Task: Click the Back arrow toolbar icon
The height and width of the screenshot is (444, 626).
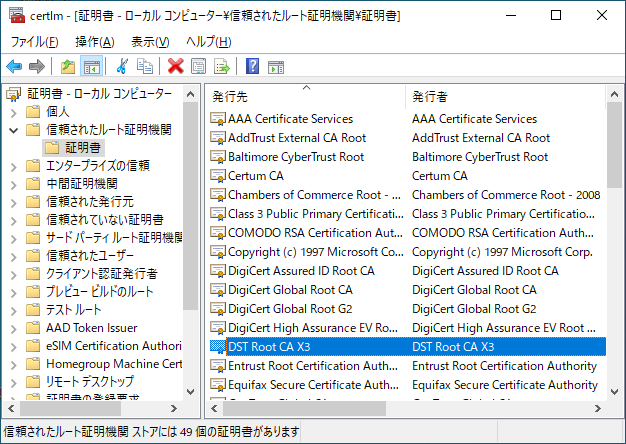Action: tap(14, 66)
